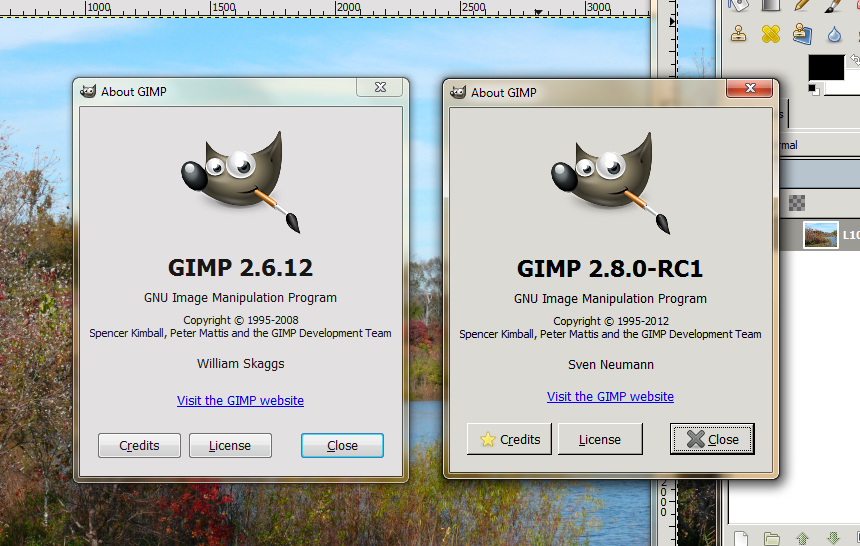Select the Perspective Clone tool
Image resolution: width=860 pixels, height=546 pixels.
tap(802, 33)
